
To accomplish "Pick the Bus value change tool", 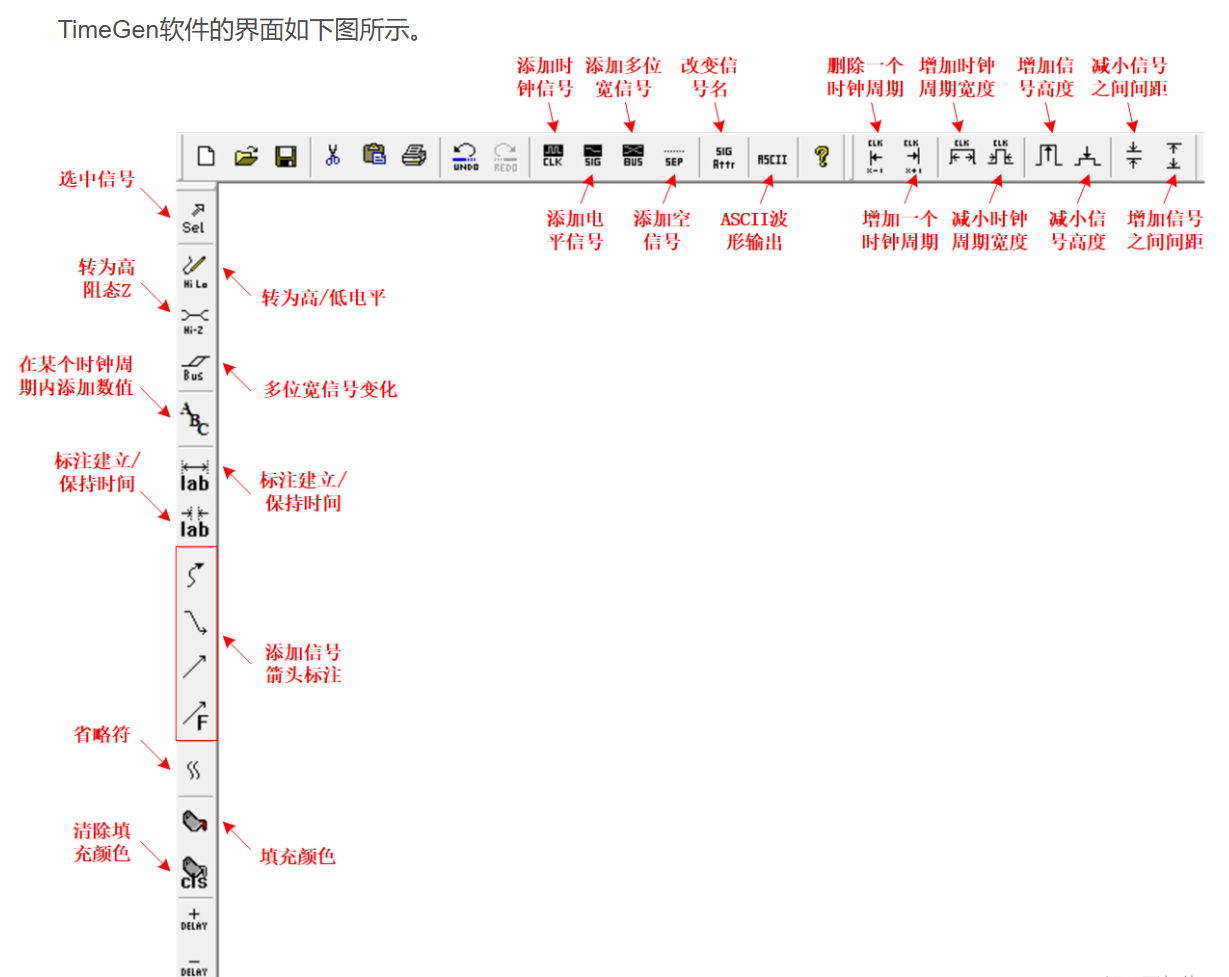I will click(x=195, y=368).
